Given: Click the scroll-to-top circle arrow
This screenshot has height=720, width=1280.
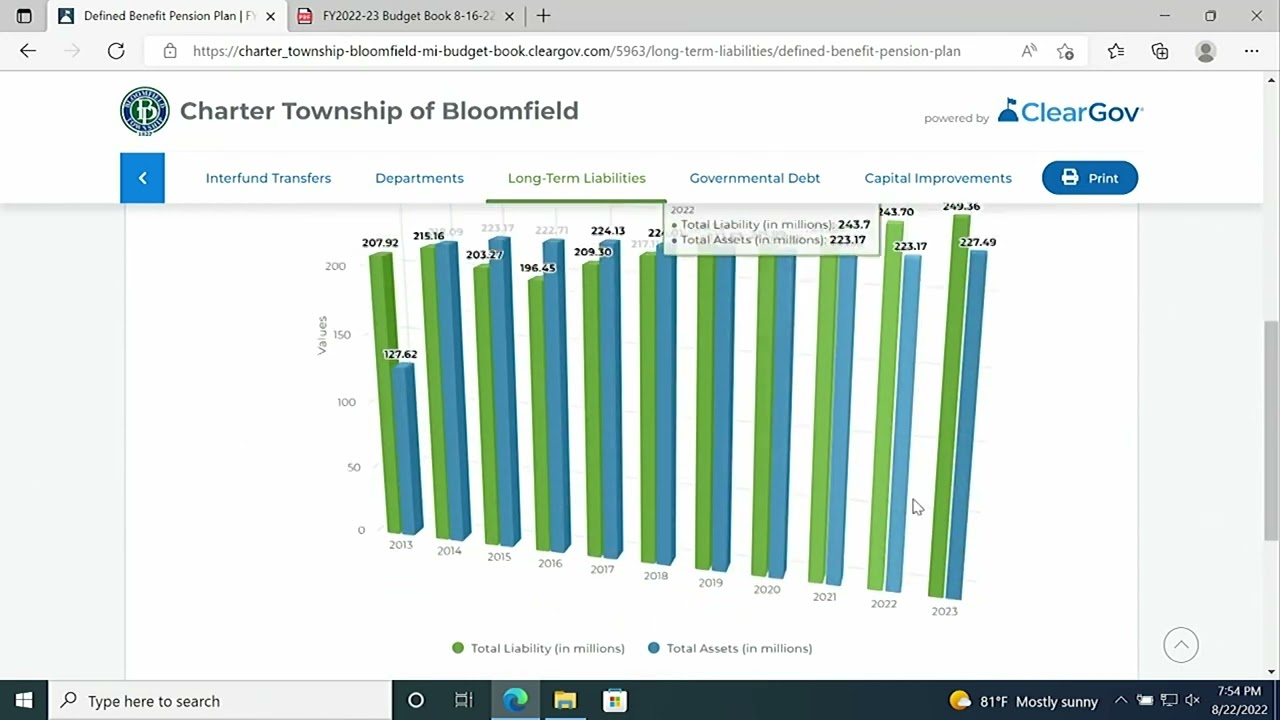Looking at the screenshot, I should pyautogui.click(x=1181, y=645).
